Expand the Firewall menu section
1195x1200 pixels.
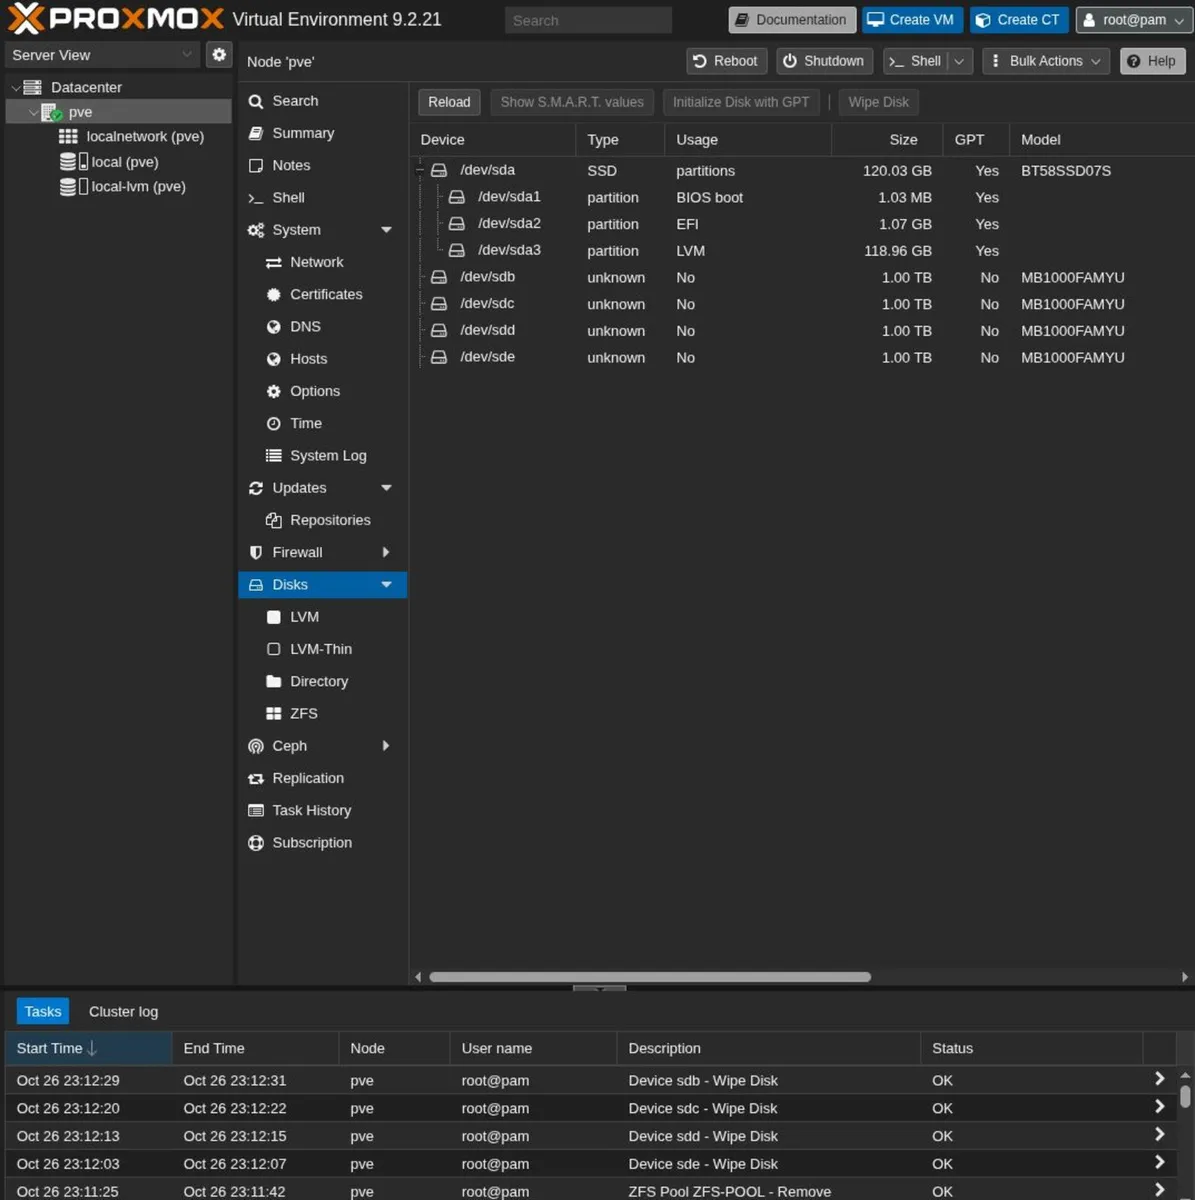pos(386,552)
